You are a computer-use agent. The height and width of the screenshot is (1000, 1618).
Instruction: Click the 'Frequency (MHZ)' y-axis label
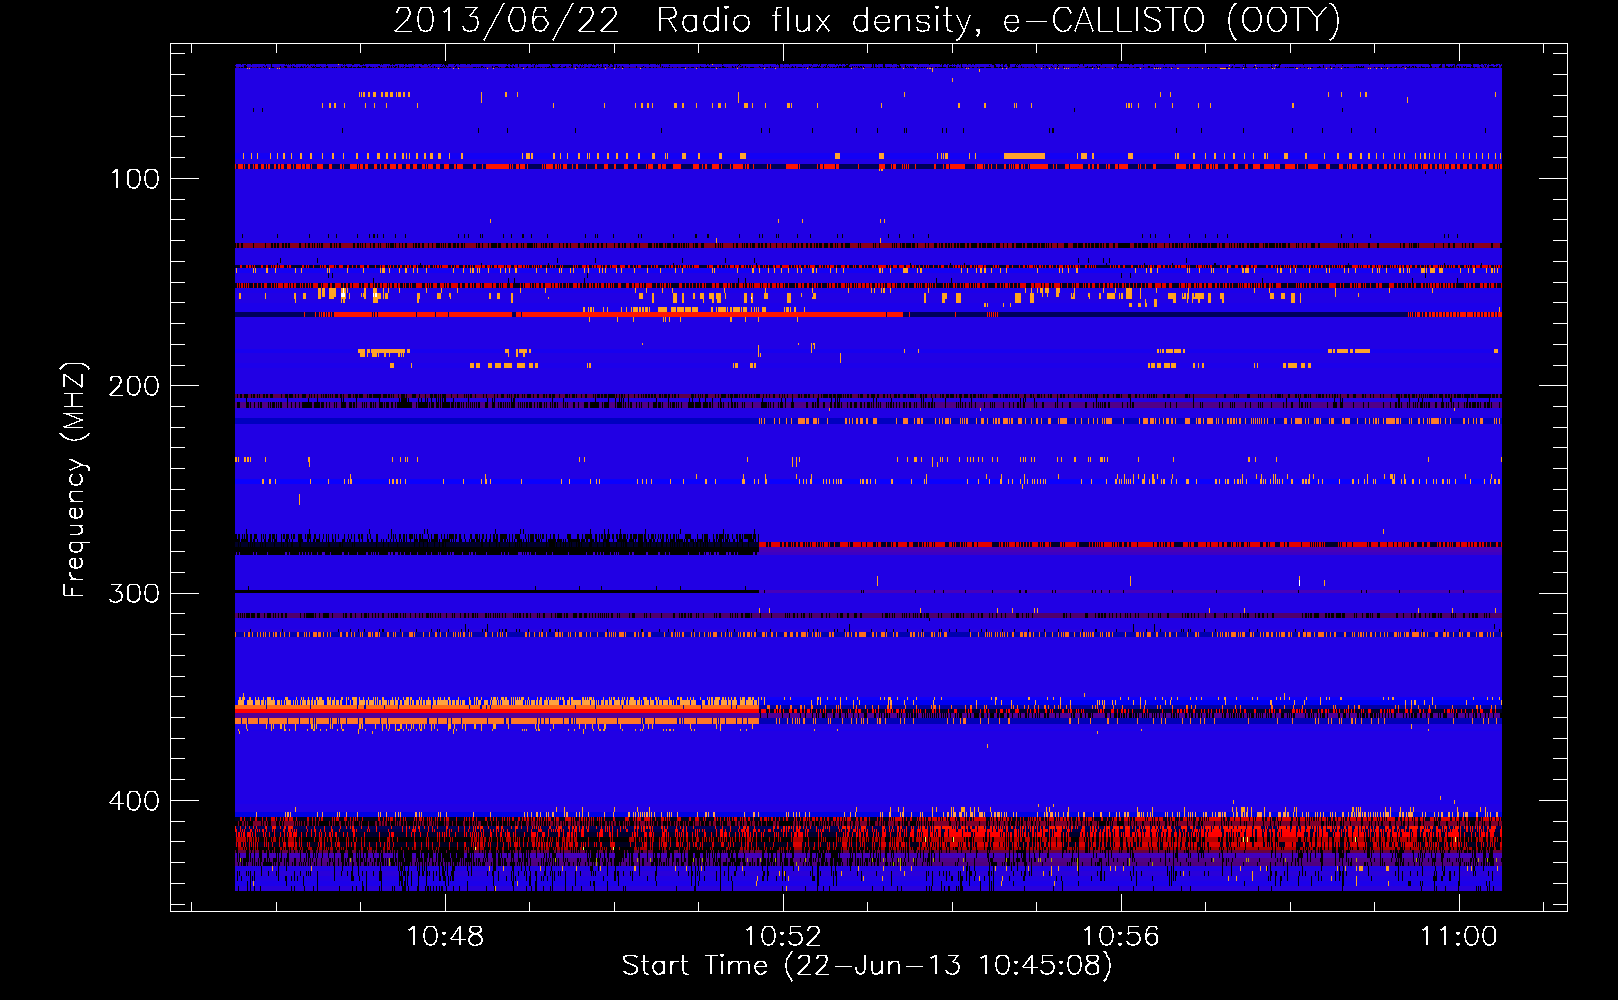coord(75,479)
